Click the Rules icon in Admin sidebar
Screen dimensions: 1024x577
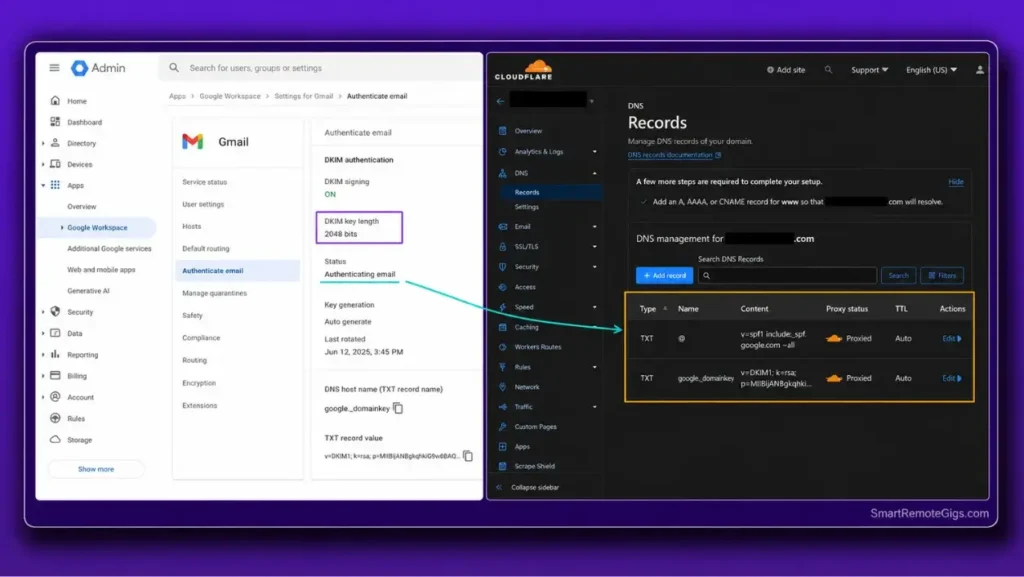coord(55,418)
